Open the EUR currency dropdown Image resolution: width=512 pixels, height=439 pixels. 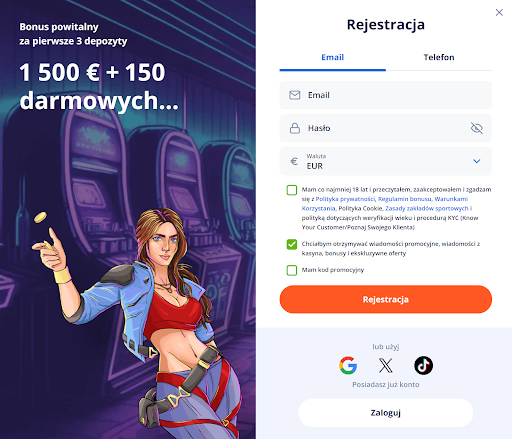[386, 161]
